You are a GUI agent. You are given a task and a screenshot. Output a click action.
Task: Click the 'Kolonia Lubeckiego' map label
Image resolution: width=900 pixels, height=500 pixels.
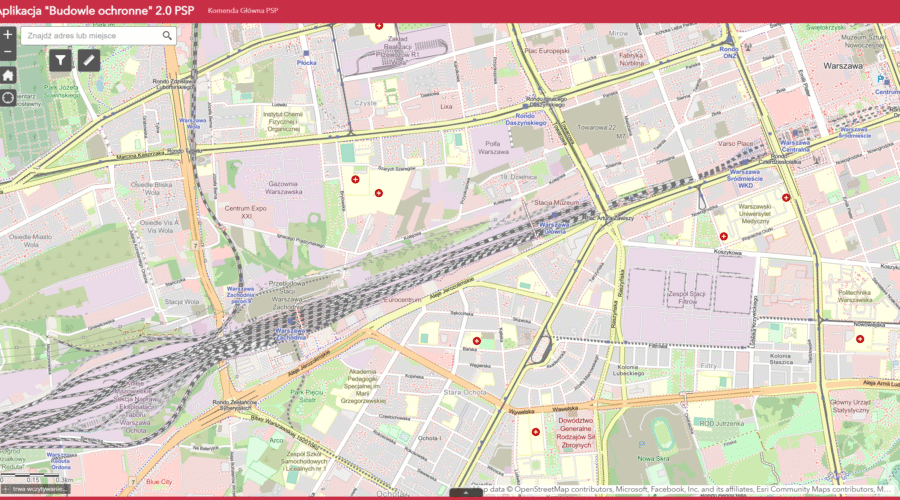(628, 370)
